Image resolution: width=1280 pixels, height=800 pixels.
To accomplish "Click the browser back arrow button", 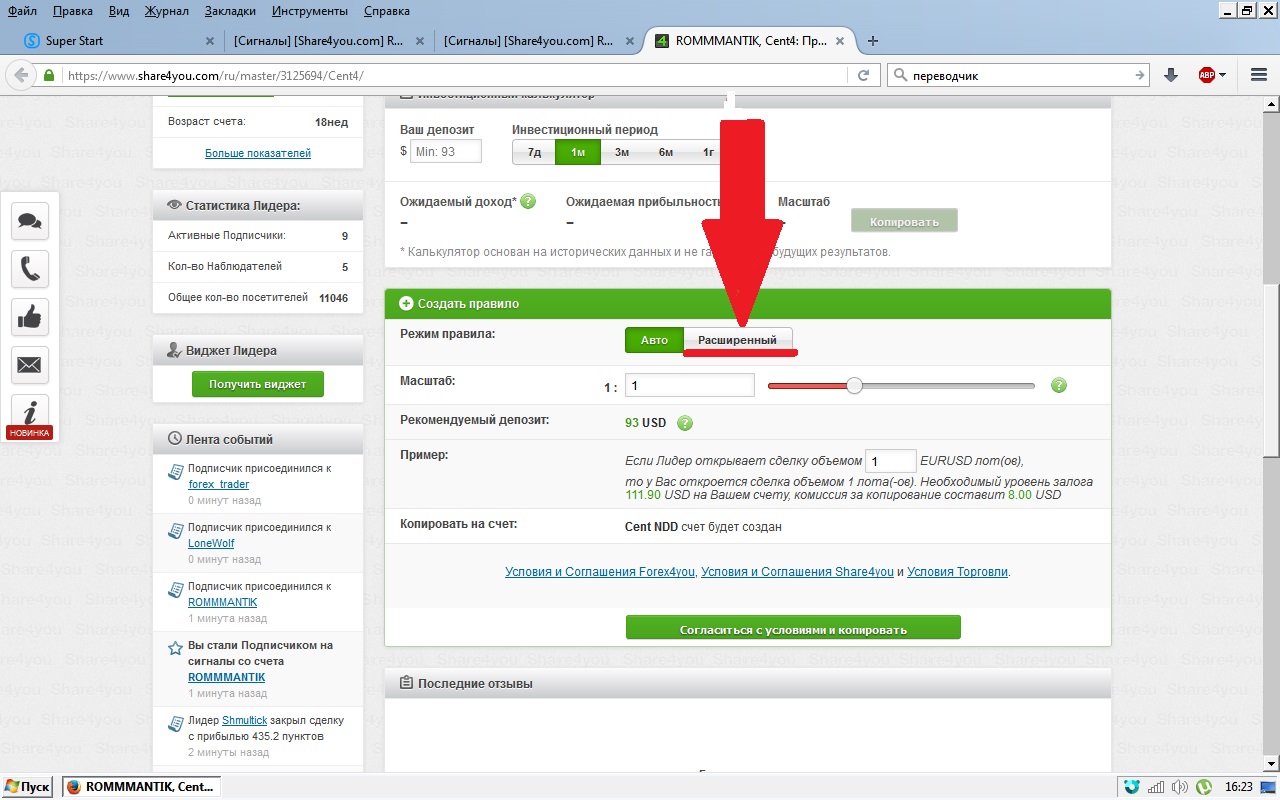I will coord(20,75).
